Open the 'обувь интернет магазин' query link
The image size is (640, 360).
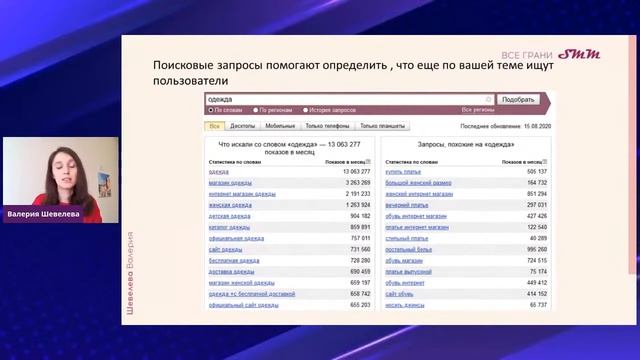pyautogui.click(x=416, y=216)
